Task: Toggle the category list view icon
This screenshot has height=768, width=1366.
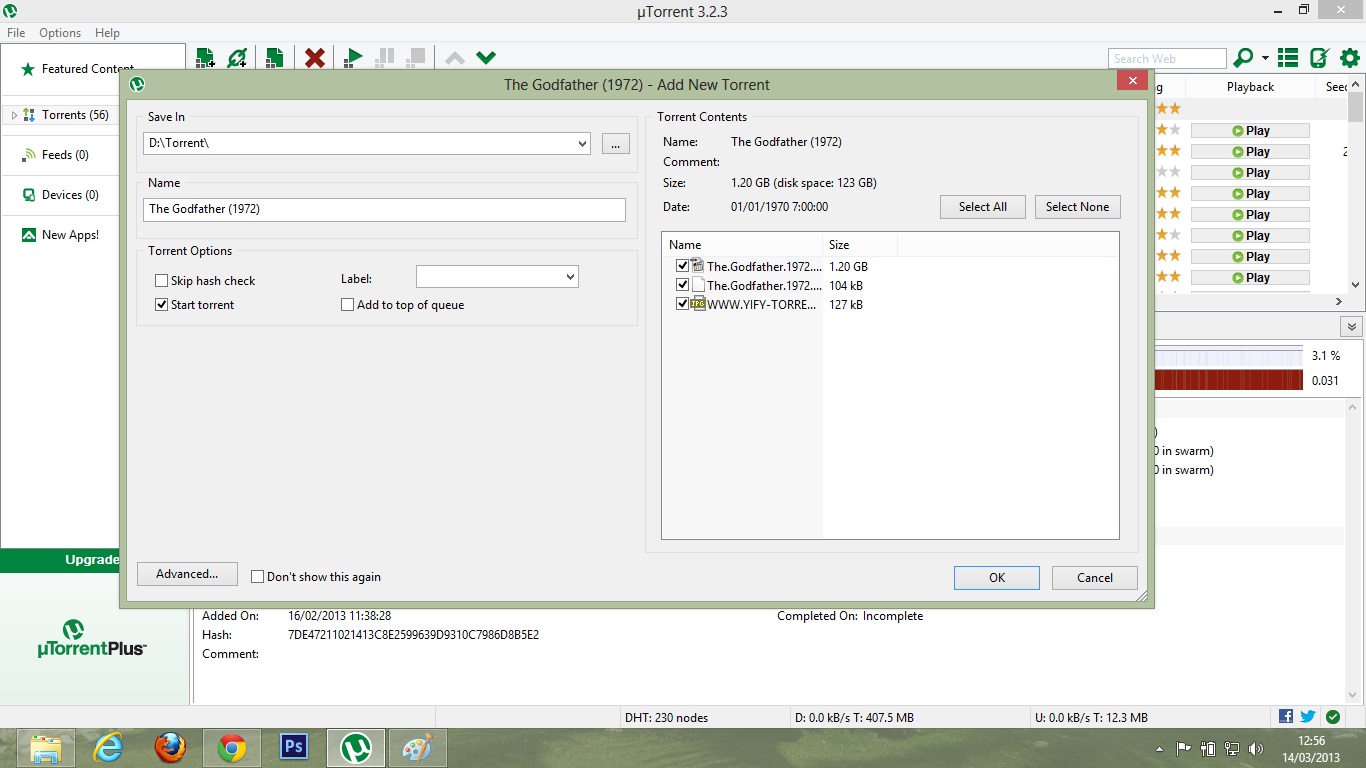Action: coord(1288,58)
